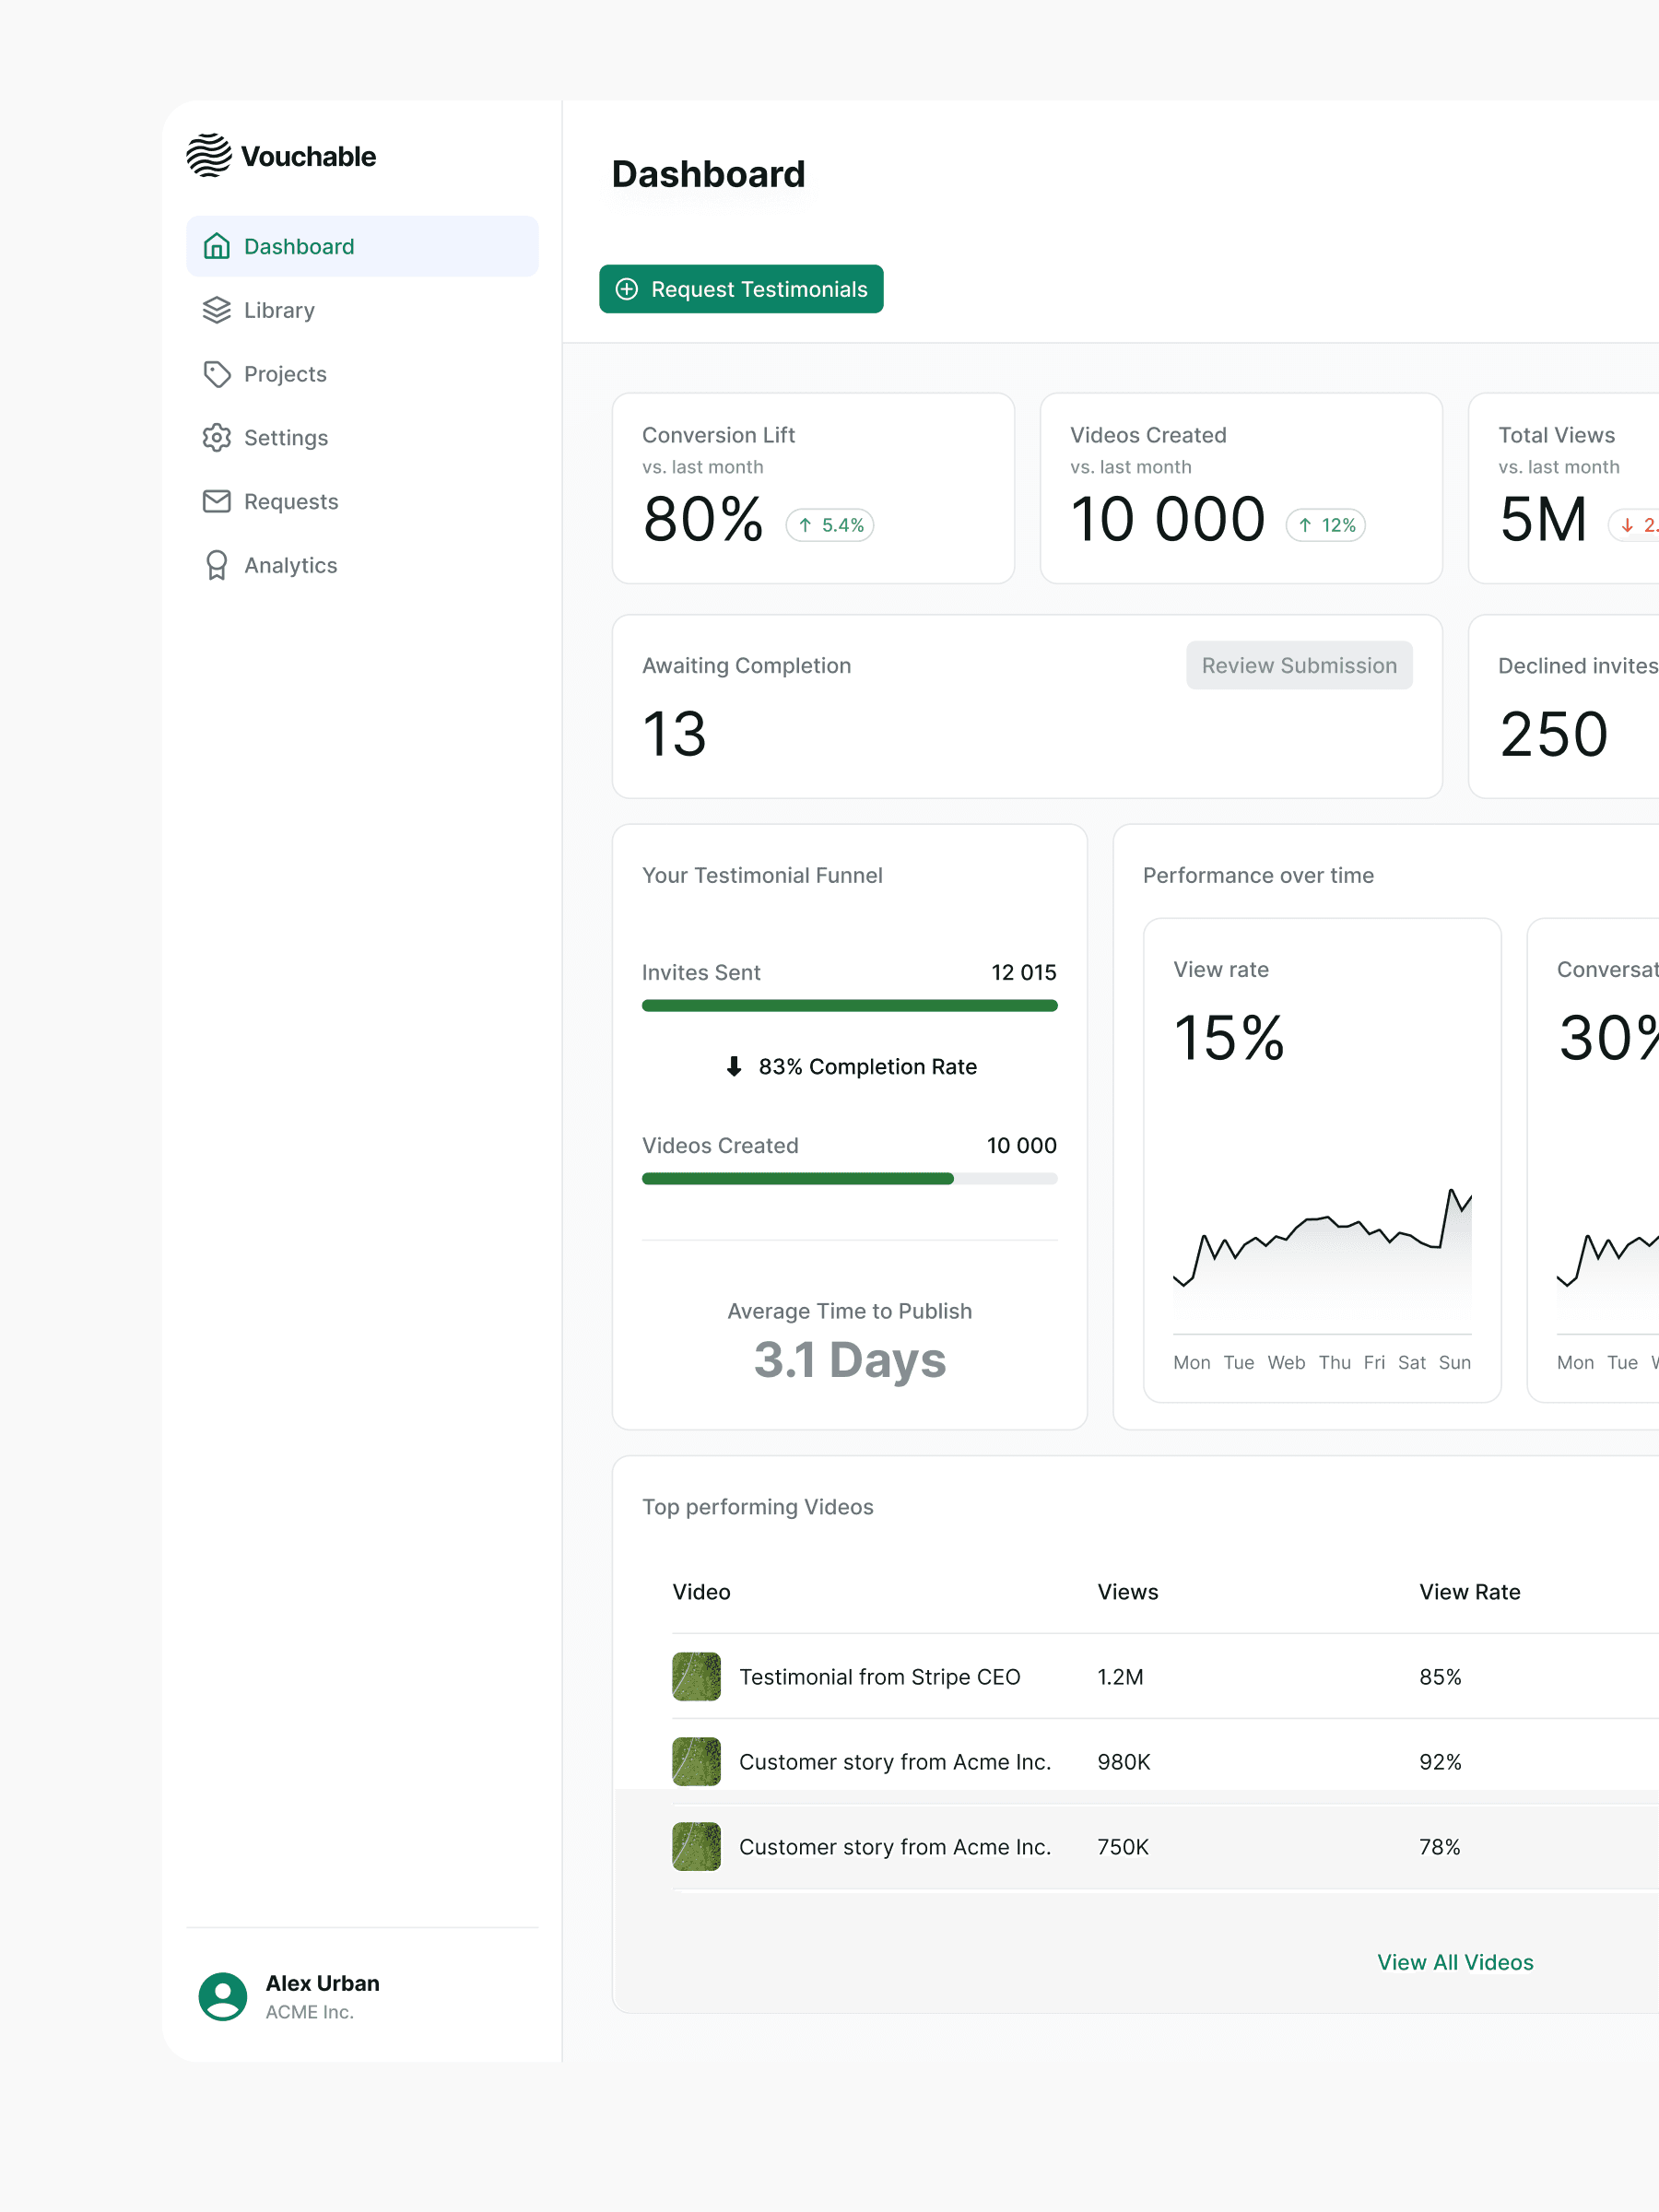
Task: Click the Views column header
Action: click(1127, 1592)
